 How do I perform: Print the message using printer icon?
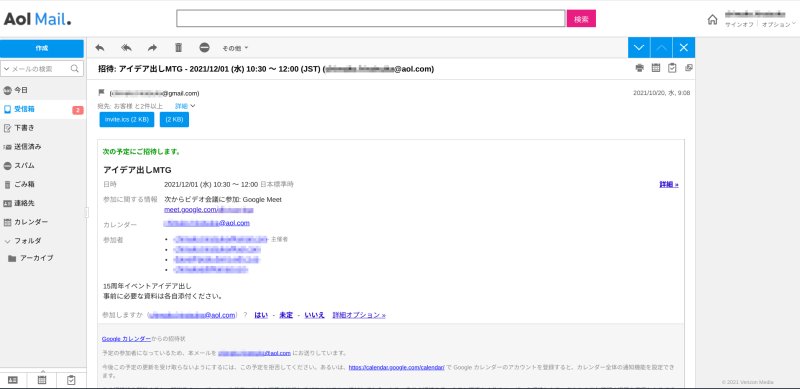click(x=639, y=67)
